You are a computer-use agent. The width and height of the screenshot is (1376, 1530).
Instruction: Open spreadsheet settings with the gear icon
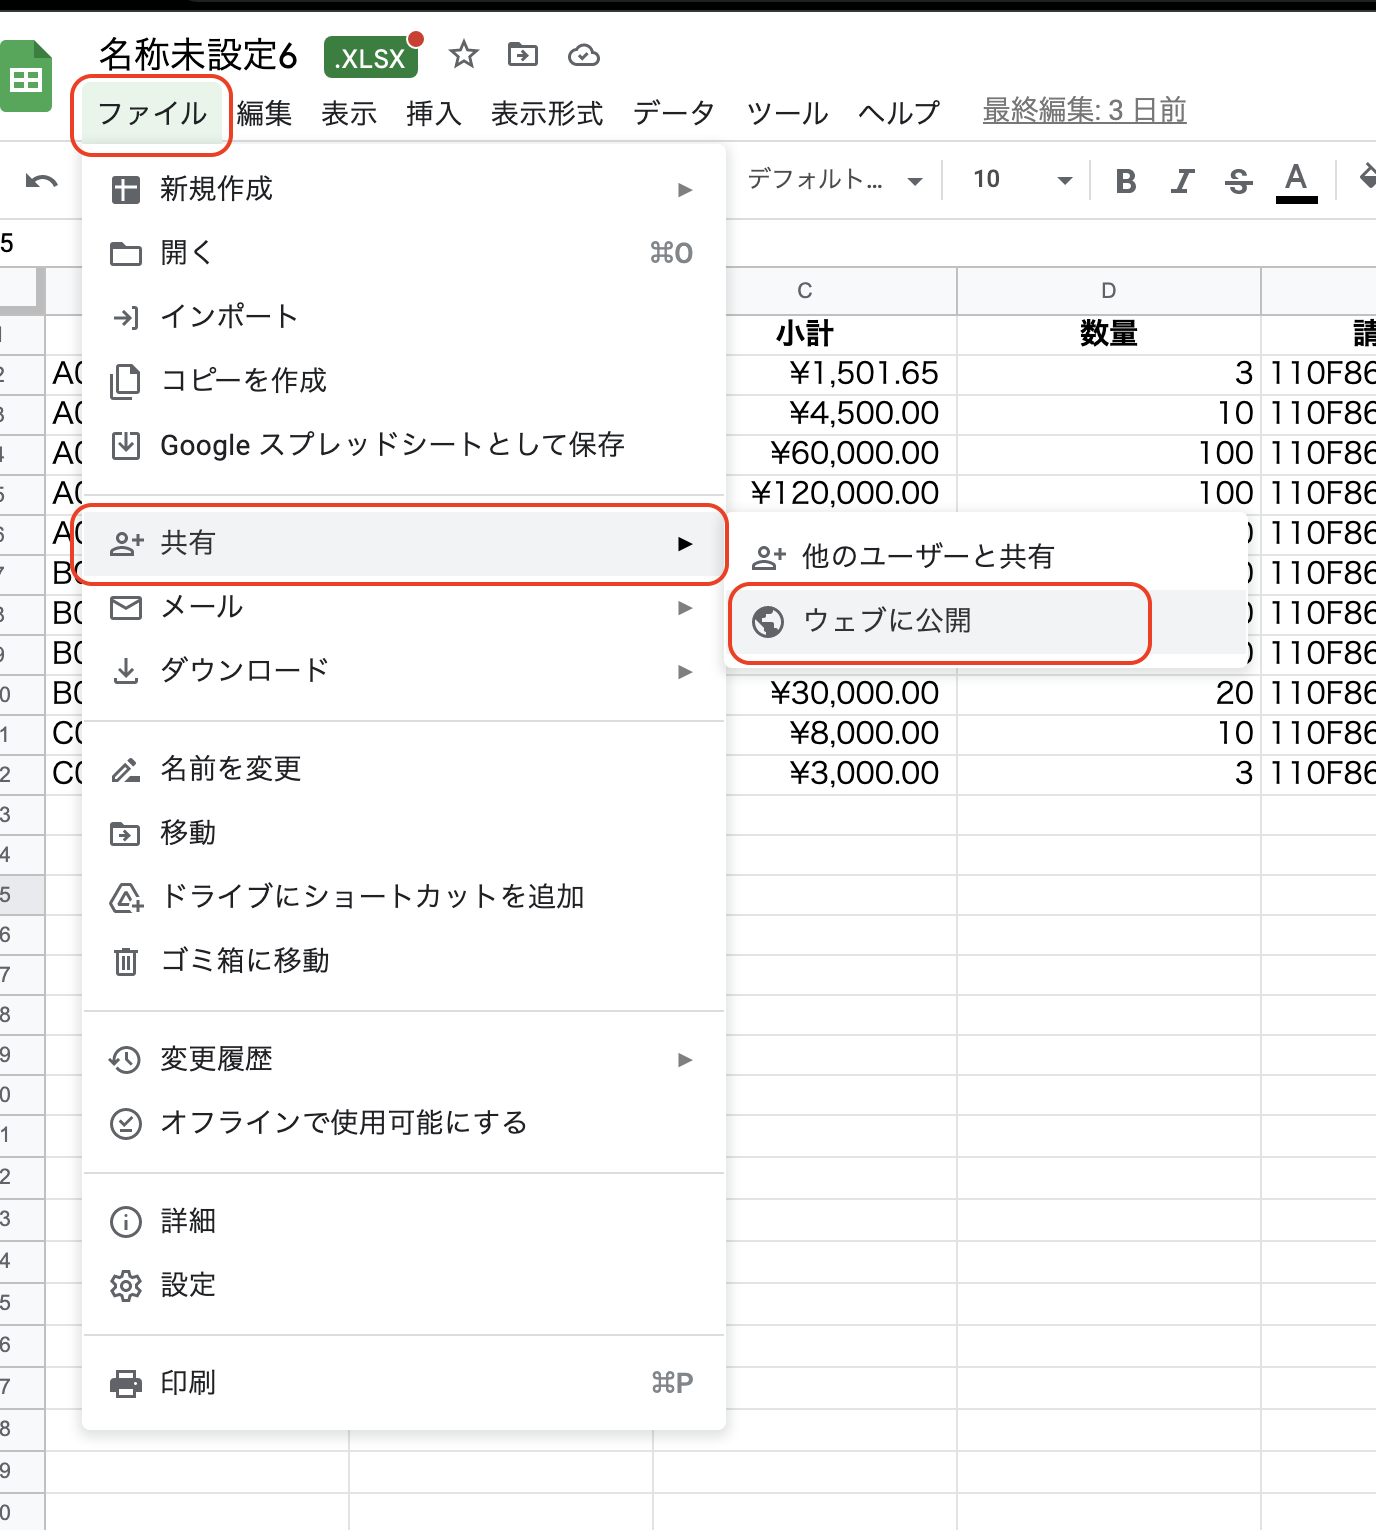pos(187,1285)
